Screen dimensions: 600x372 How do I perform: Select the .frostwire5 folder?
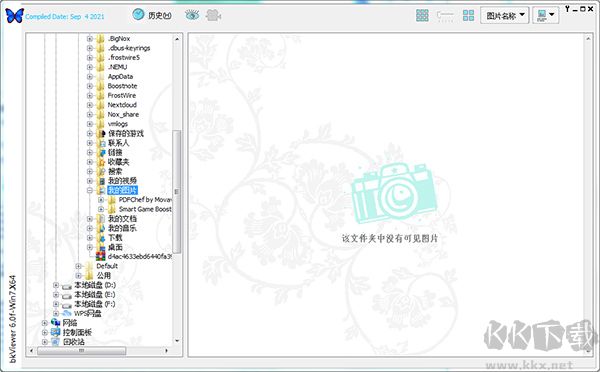[x=124, y=57]
